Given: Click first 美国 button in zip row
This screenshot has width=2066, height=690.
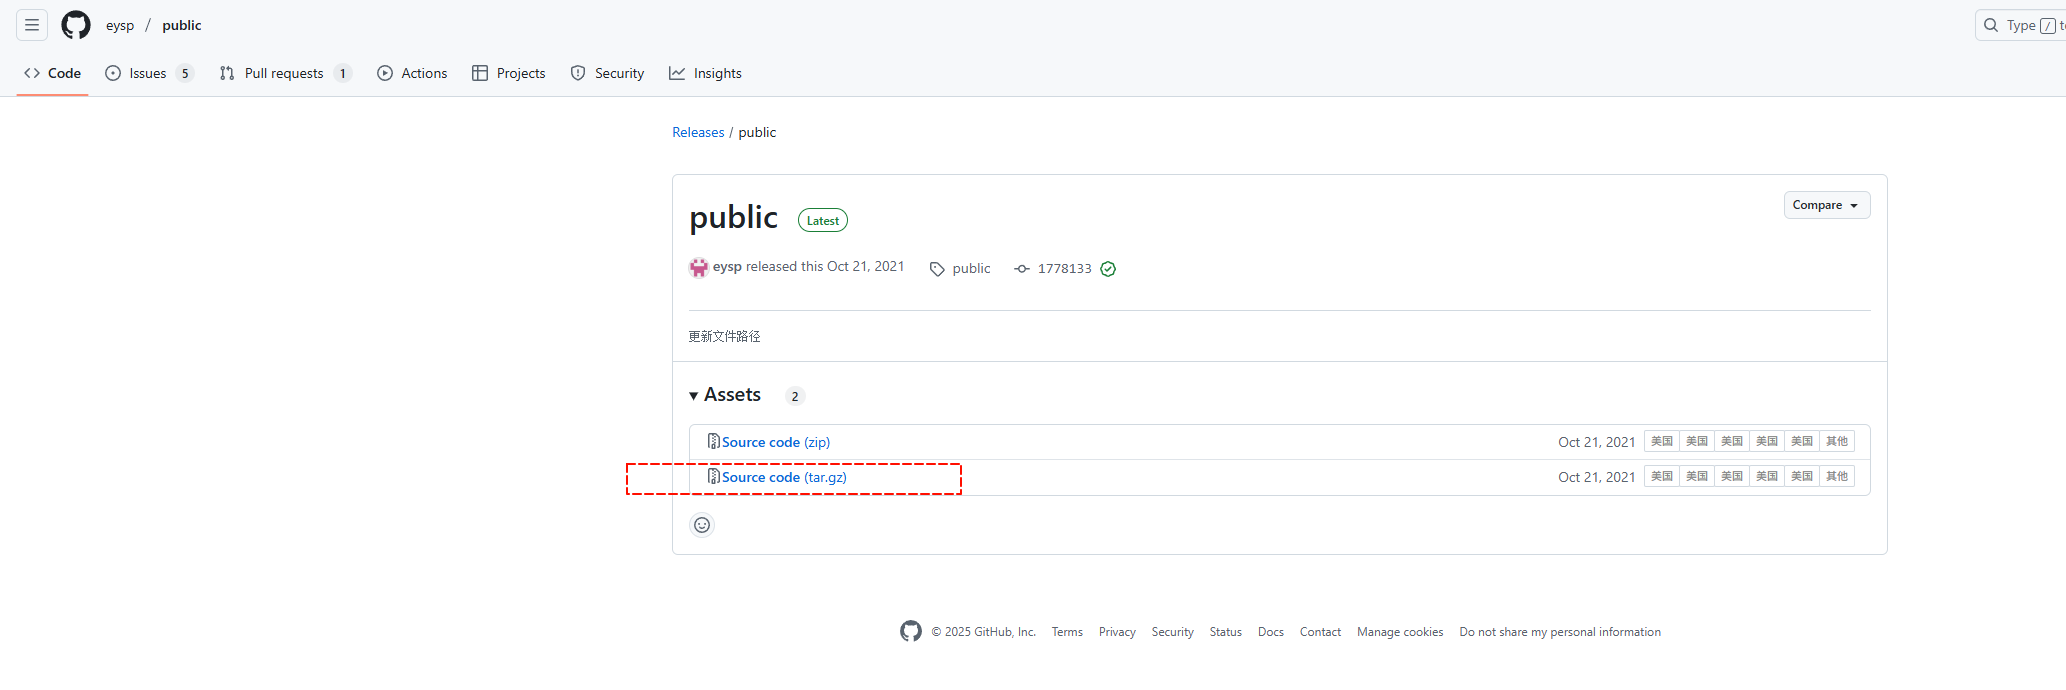Looking at the screenshot, I should (x=1662, y=441).
